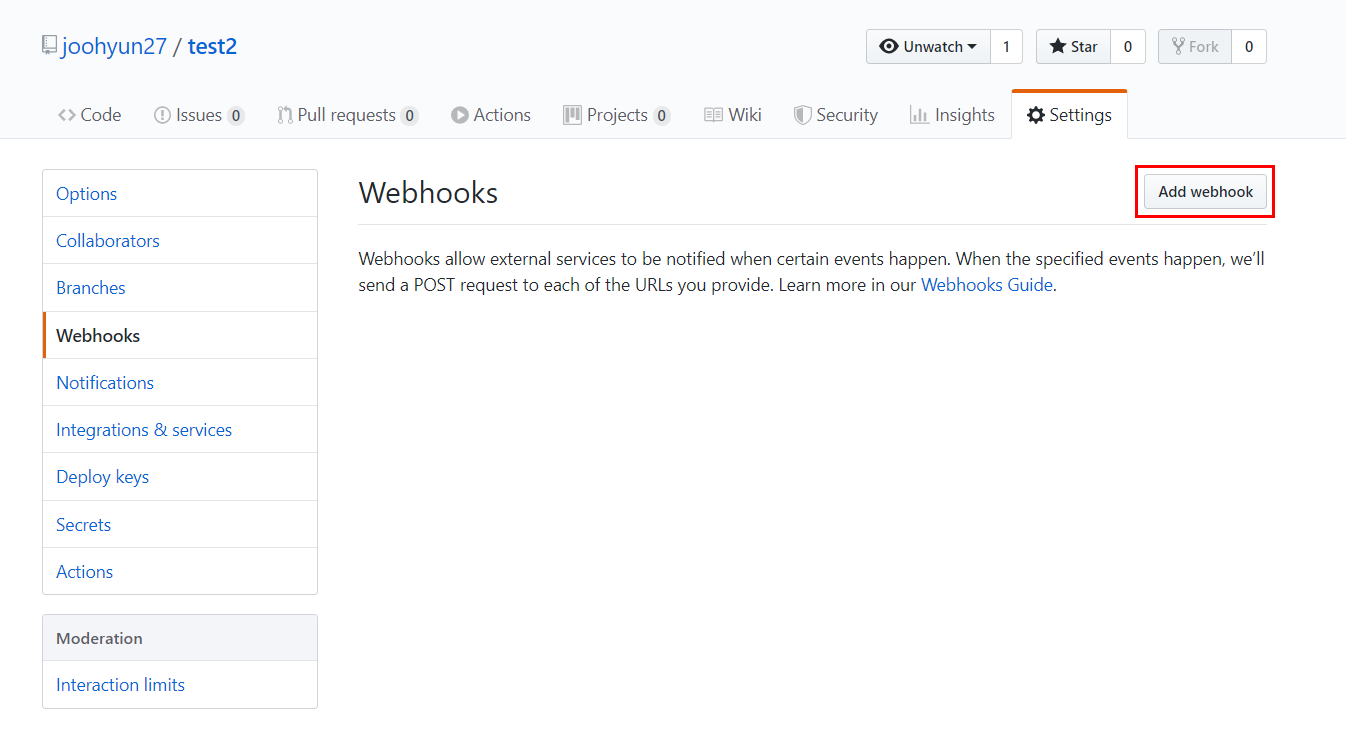The width and height of the screenshot is (1346, 743).
Task: Open the test2 repository link
Action: point(212,46)
